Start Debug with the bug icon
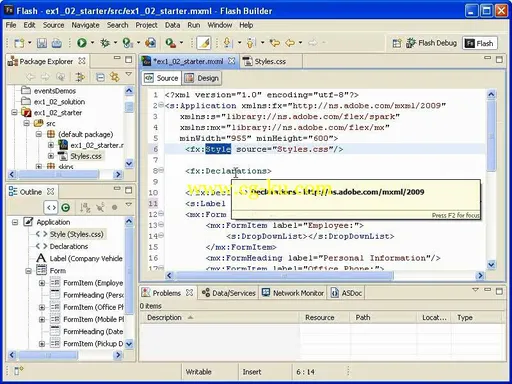Screen dimensions: 512x384 (x=105, y=43)
